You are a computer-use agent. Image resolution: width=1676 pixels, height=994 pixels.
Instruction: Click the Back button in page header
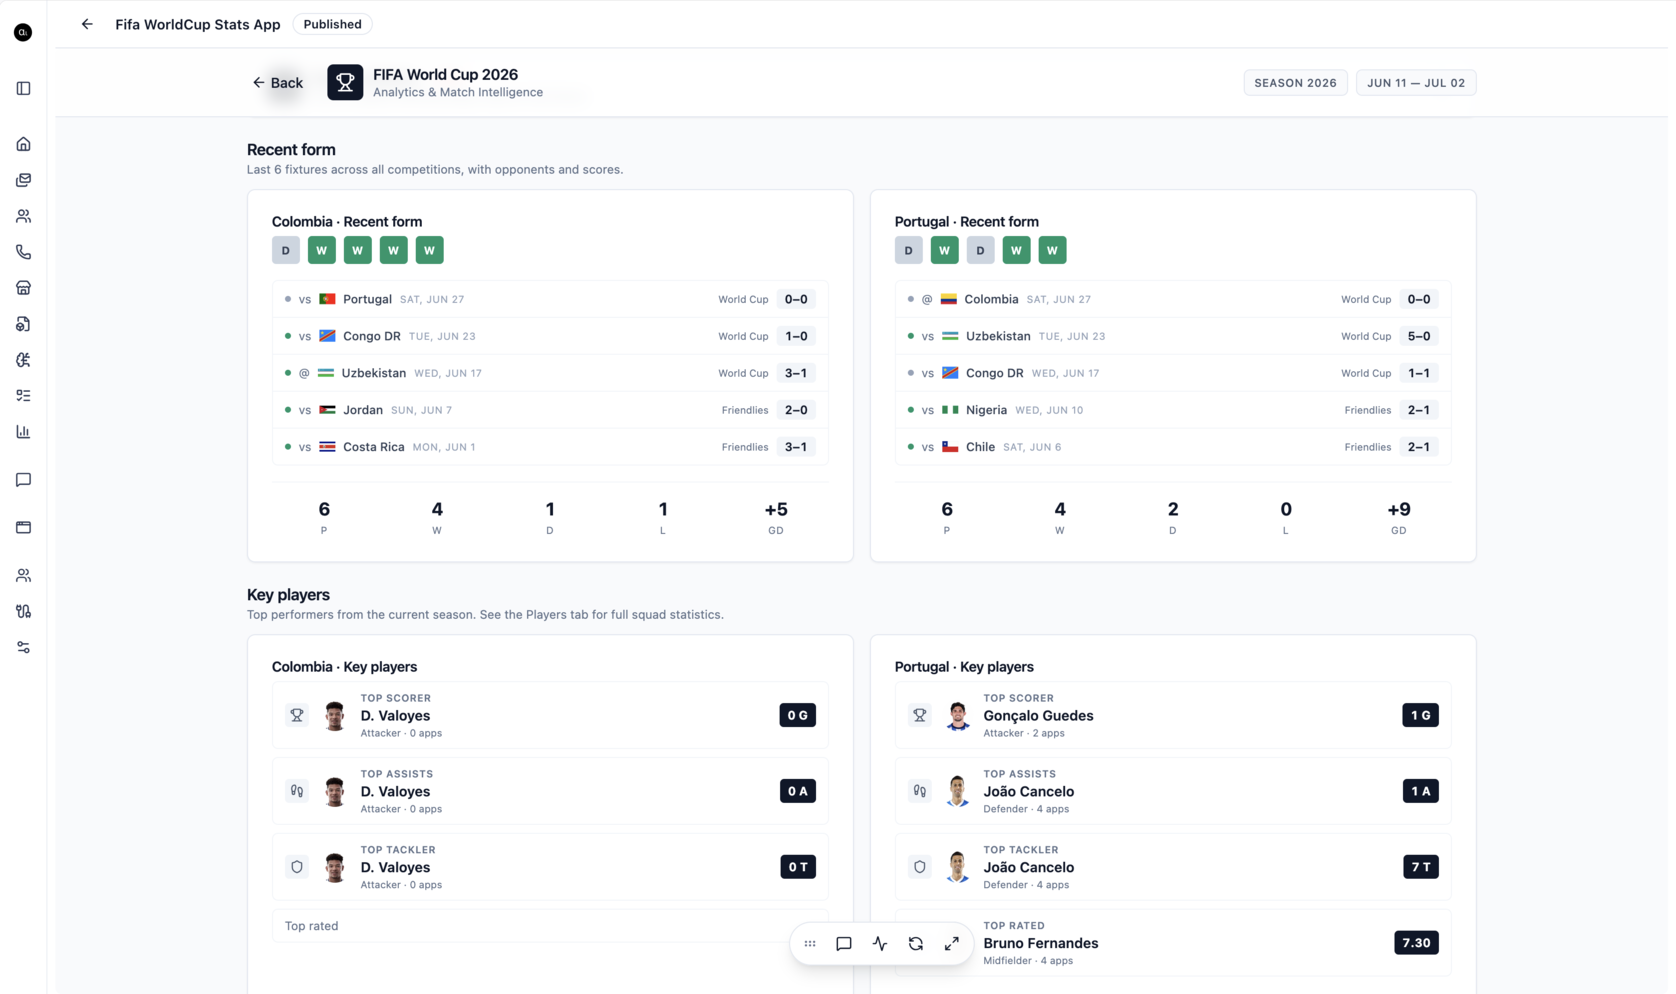(278, 83)
